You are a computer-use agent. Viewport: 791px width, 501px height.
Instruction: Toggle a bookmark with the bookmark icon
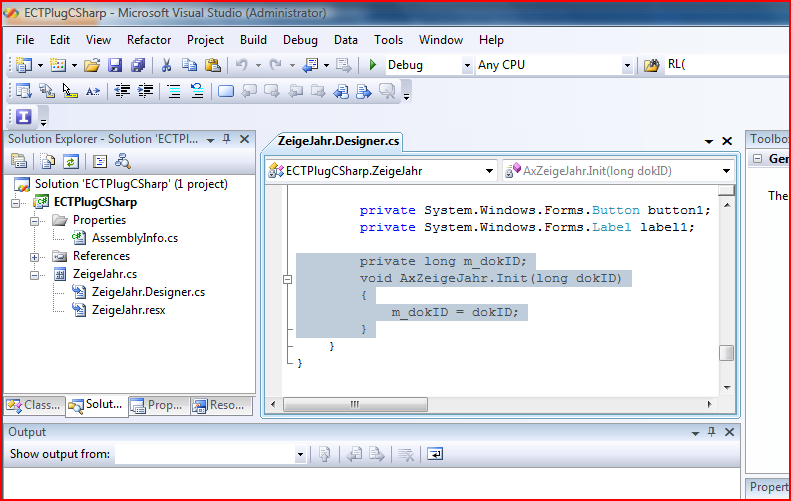[225, 91]
